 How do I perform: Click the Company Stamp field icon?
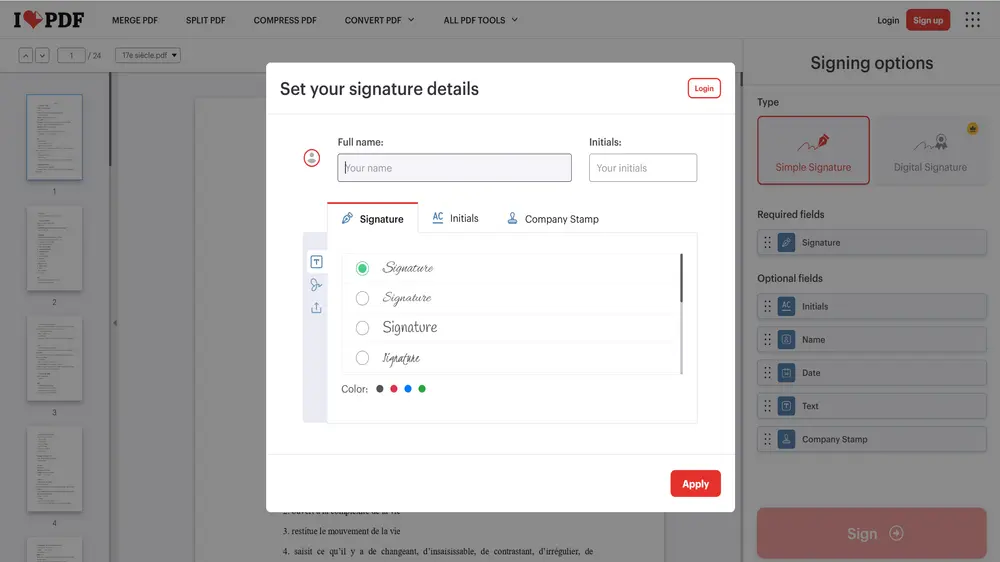(x=786, y=439)
